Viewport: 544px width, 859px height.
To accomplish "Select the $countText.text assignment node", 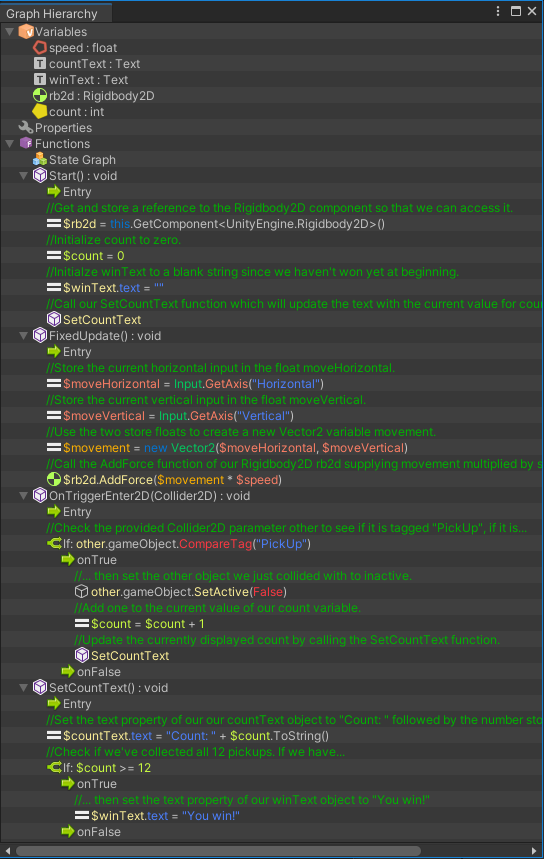I will pyautogui.click(x=272, y=736).
